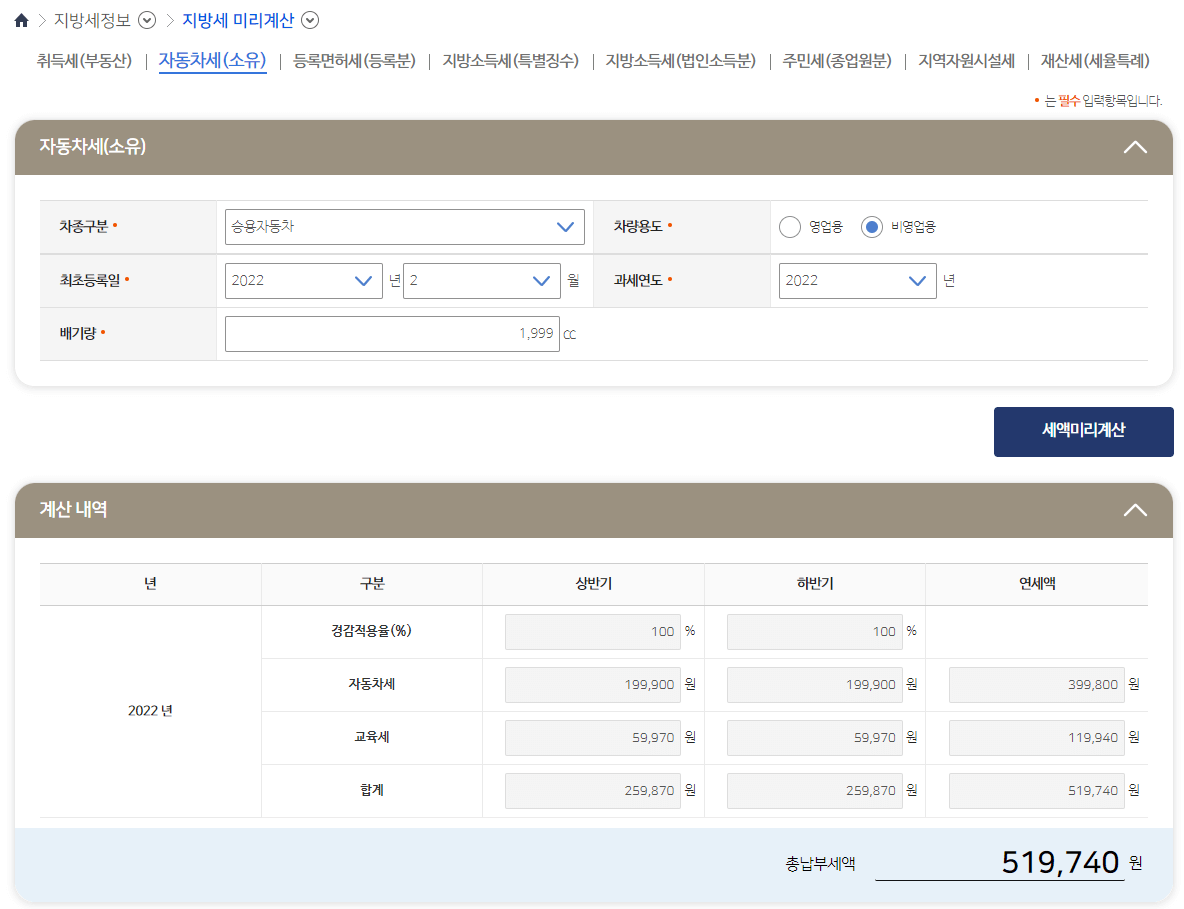Open the 최초등록일 month dropdown
The height and width of the screenshot is (909, 1184).
point(482,281)
